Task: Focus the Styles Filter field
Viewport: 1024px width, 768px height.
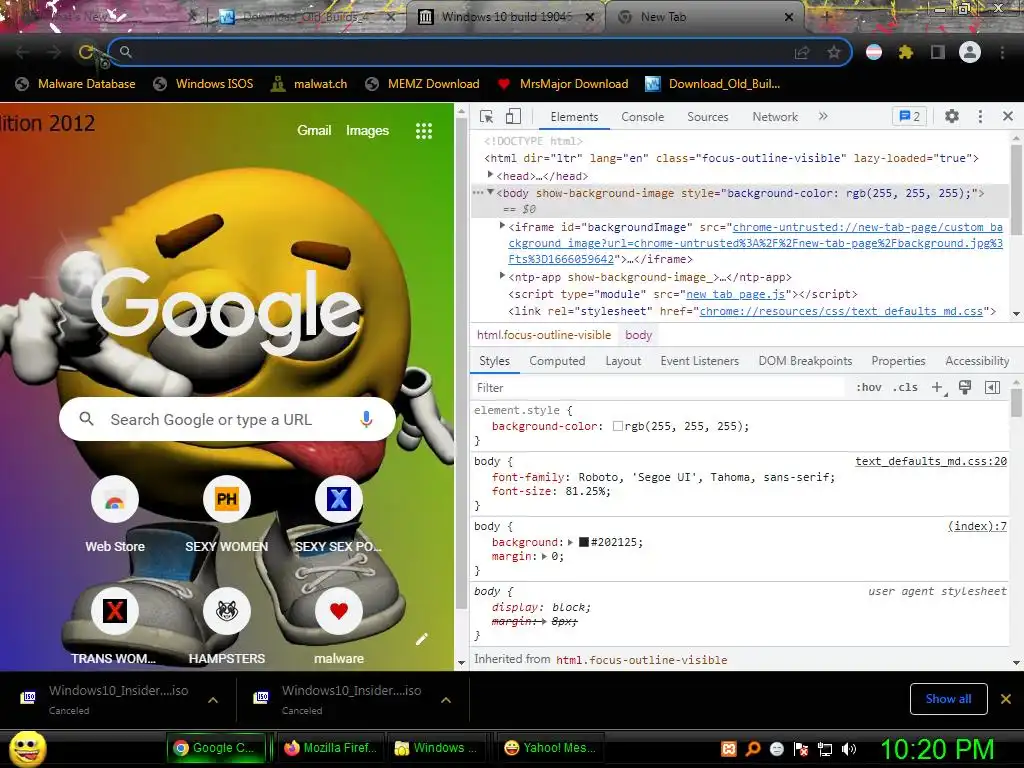Action: pyautogui.click(x=660, y=387)
